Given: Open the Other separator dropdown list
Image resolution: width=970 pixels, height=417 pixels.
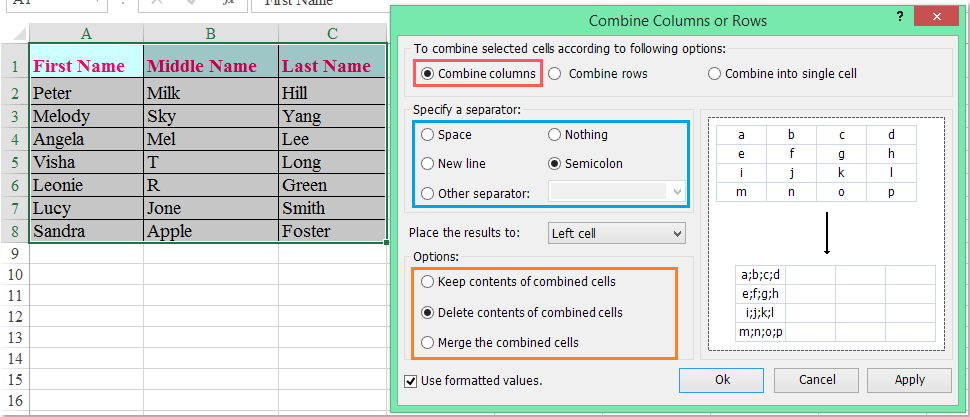Looking at the screenshot, I should 678,192.
